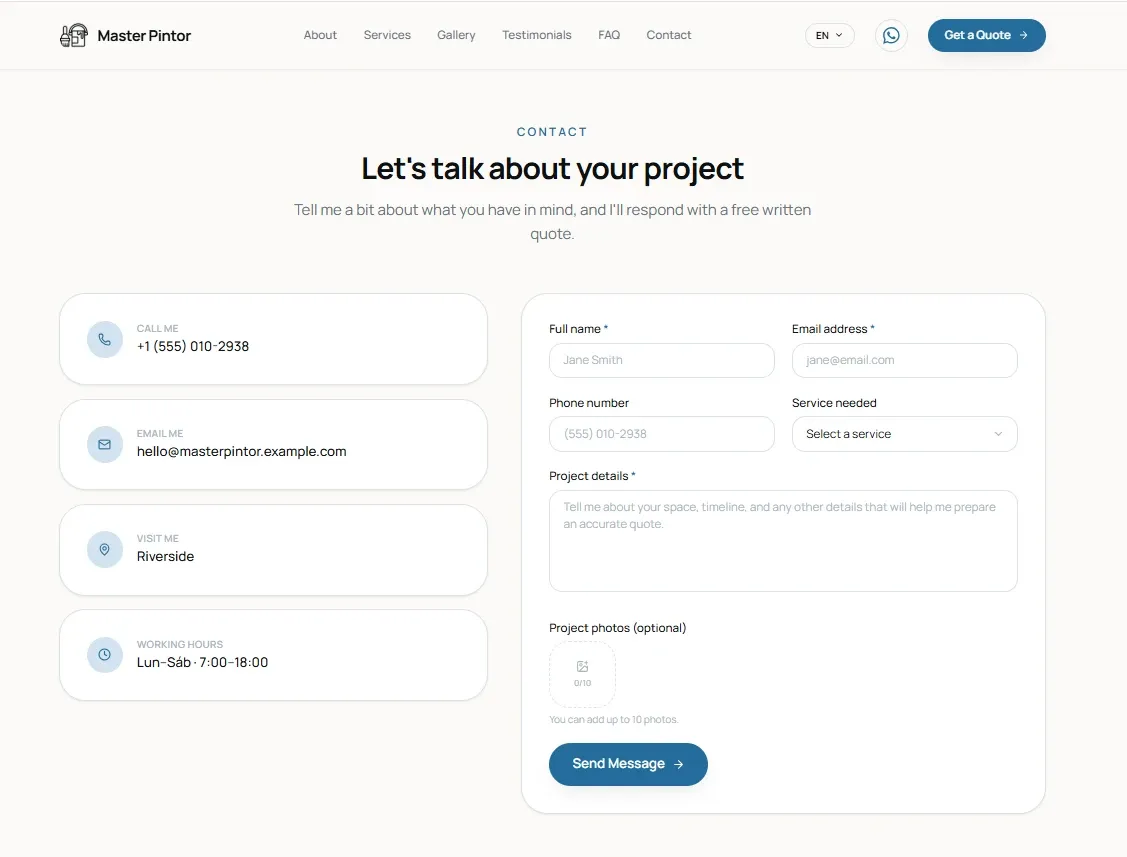Screen dimensions: 1127x857
Task: Go to the About nav item
Action: [320, 35]
